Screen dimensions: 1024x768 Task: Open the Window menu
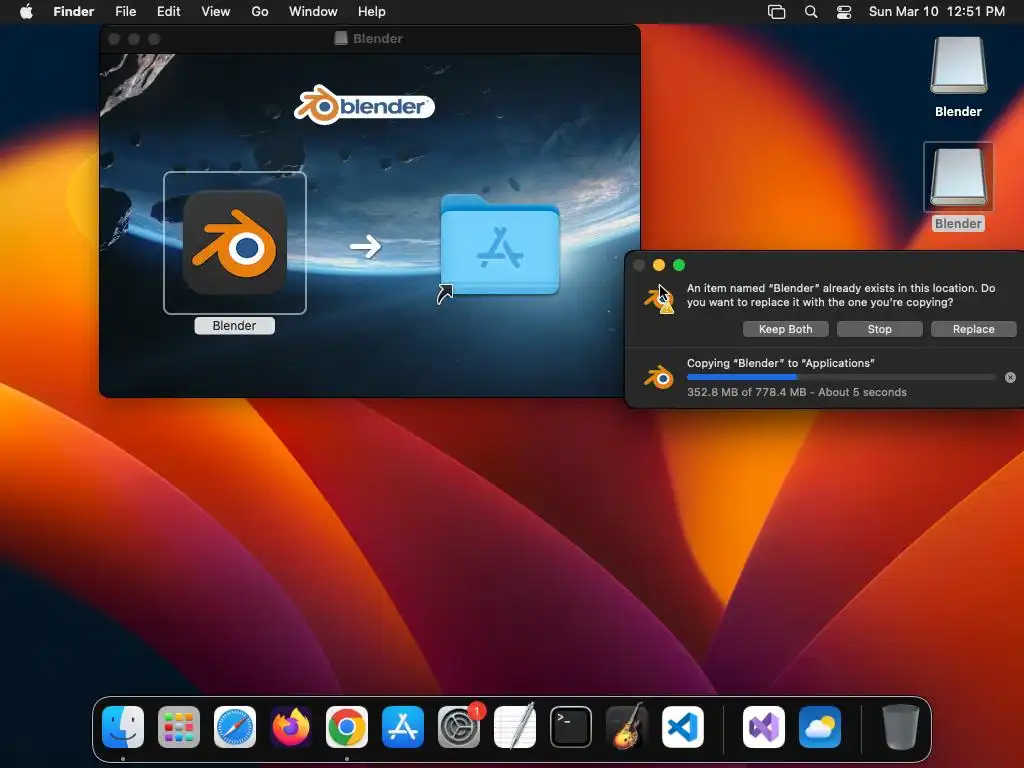(x=313, y=12)
